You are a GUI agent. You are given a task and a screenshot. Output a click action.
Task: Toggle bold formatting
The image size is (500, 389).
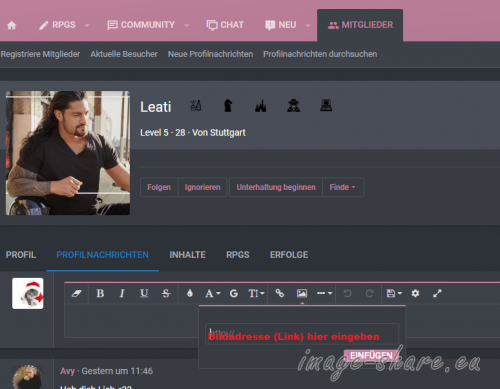100,293
